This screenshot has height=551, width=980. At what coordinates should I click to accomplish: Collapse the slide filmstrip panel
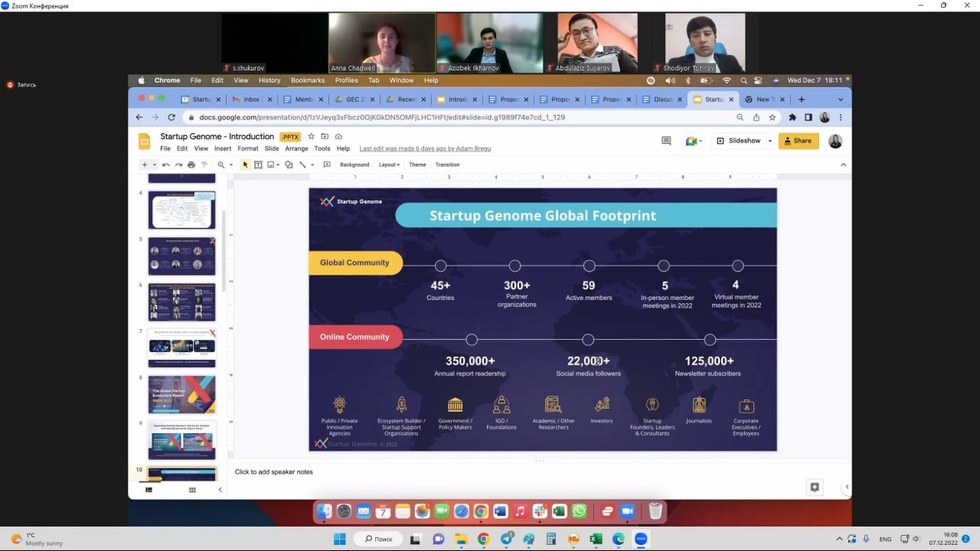point(220,490)
